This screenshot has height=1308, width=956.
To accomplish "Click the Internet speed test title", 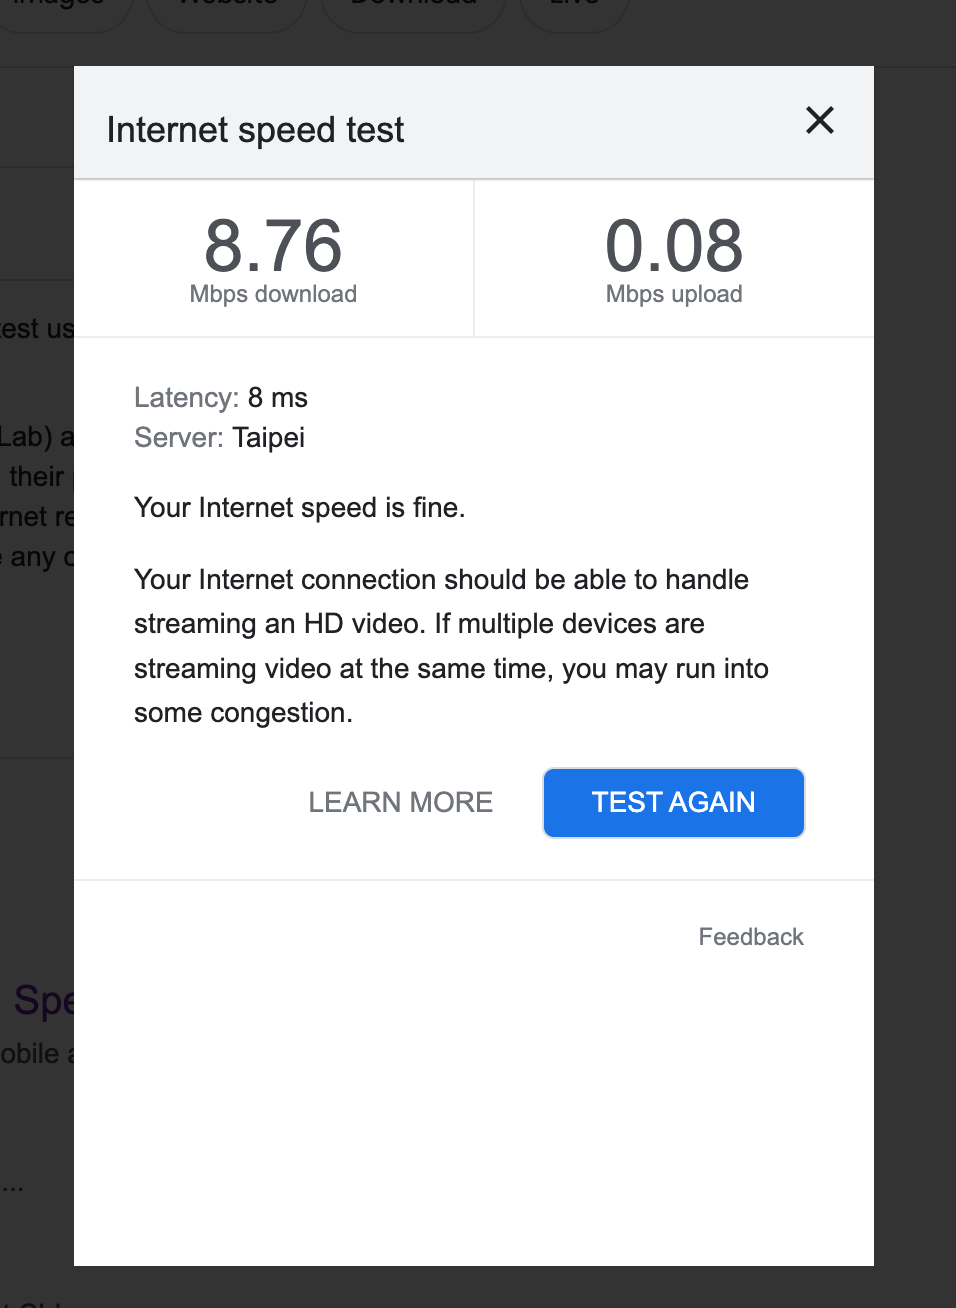I will tap(255, 129).
